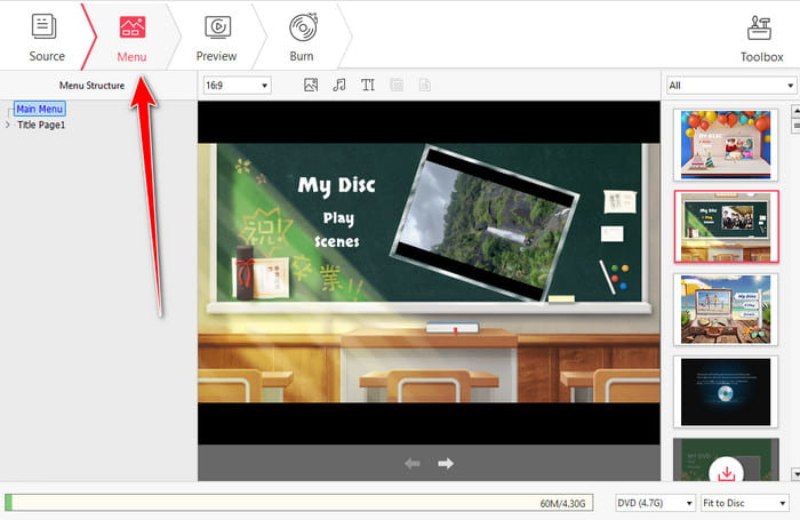
Task: Select Main Menu in the menu structure
Action: click(x=40, y=109)
